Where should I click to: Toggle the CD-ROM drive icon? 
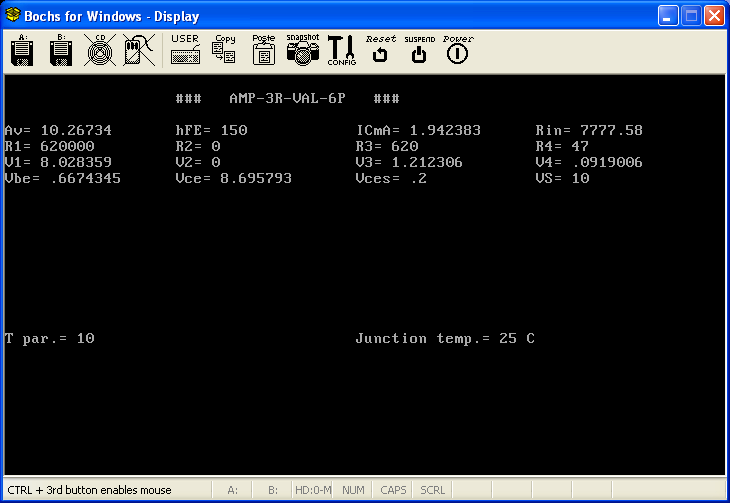[x=100, y=50]
